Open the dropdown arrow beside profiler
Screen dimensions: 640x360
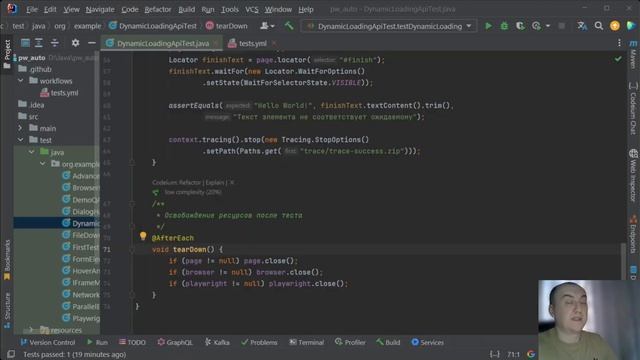[x=548, y=26]
